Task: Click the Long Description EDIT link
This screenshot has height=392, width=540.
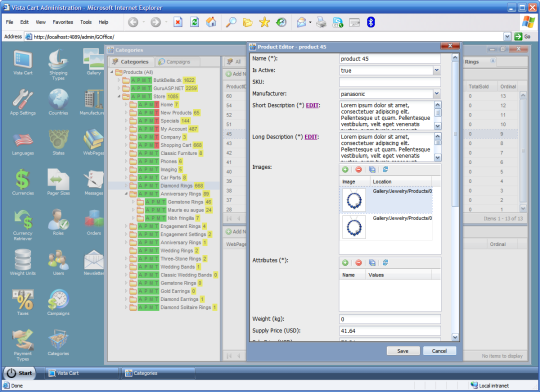Action: [311, 137]
